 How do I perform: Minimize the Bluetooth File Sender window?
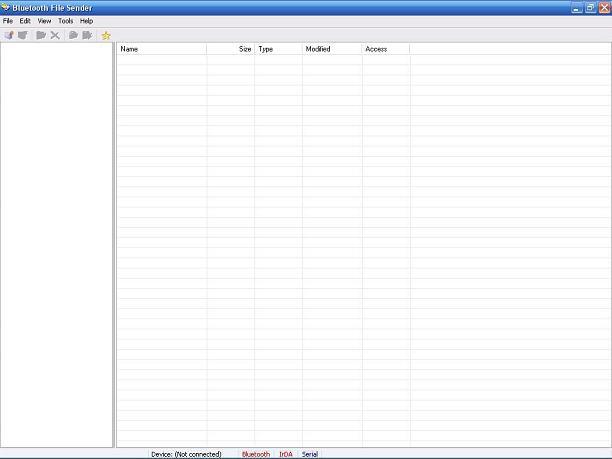[576, 8]
